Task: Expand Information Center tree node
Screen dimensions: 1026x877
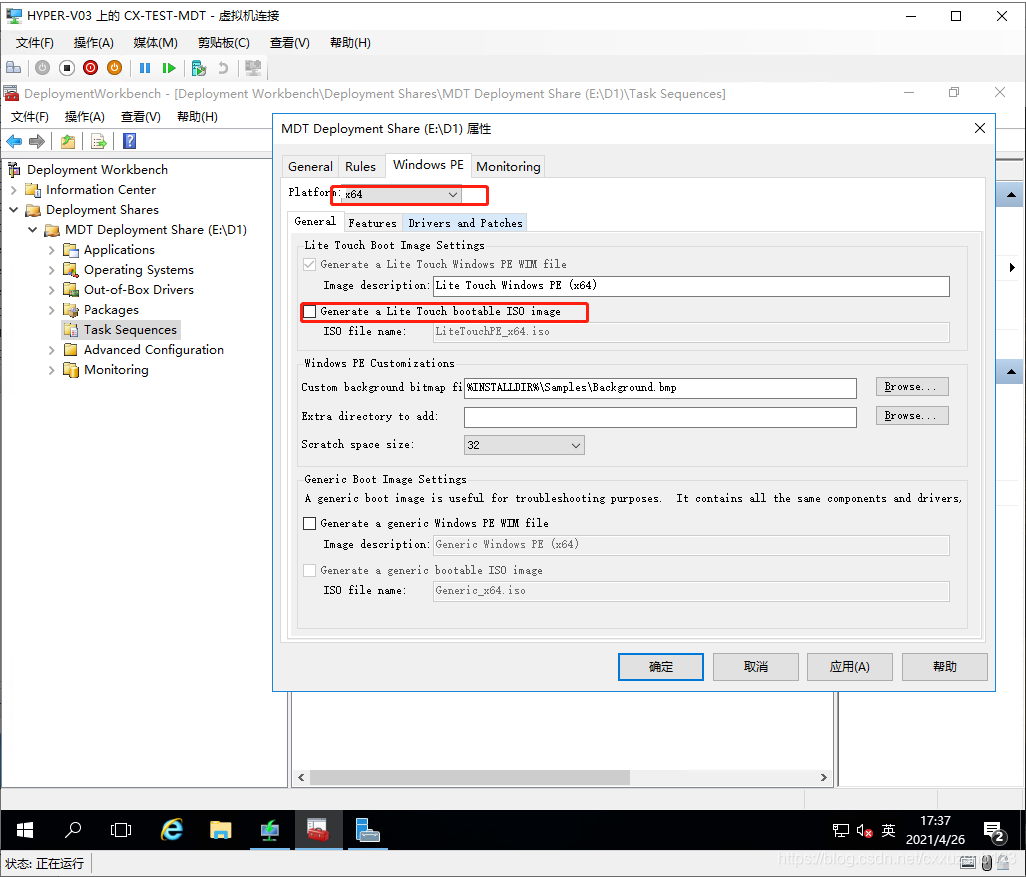Action: point(14,190)
